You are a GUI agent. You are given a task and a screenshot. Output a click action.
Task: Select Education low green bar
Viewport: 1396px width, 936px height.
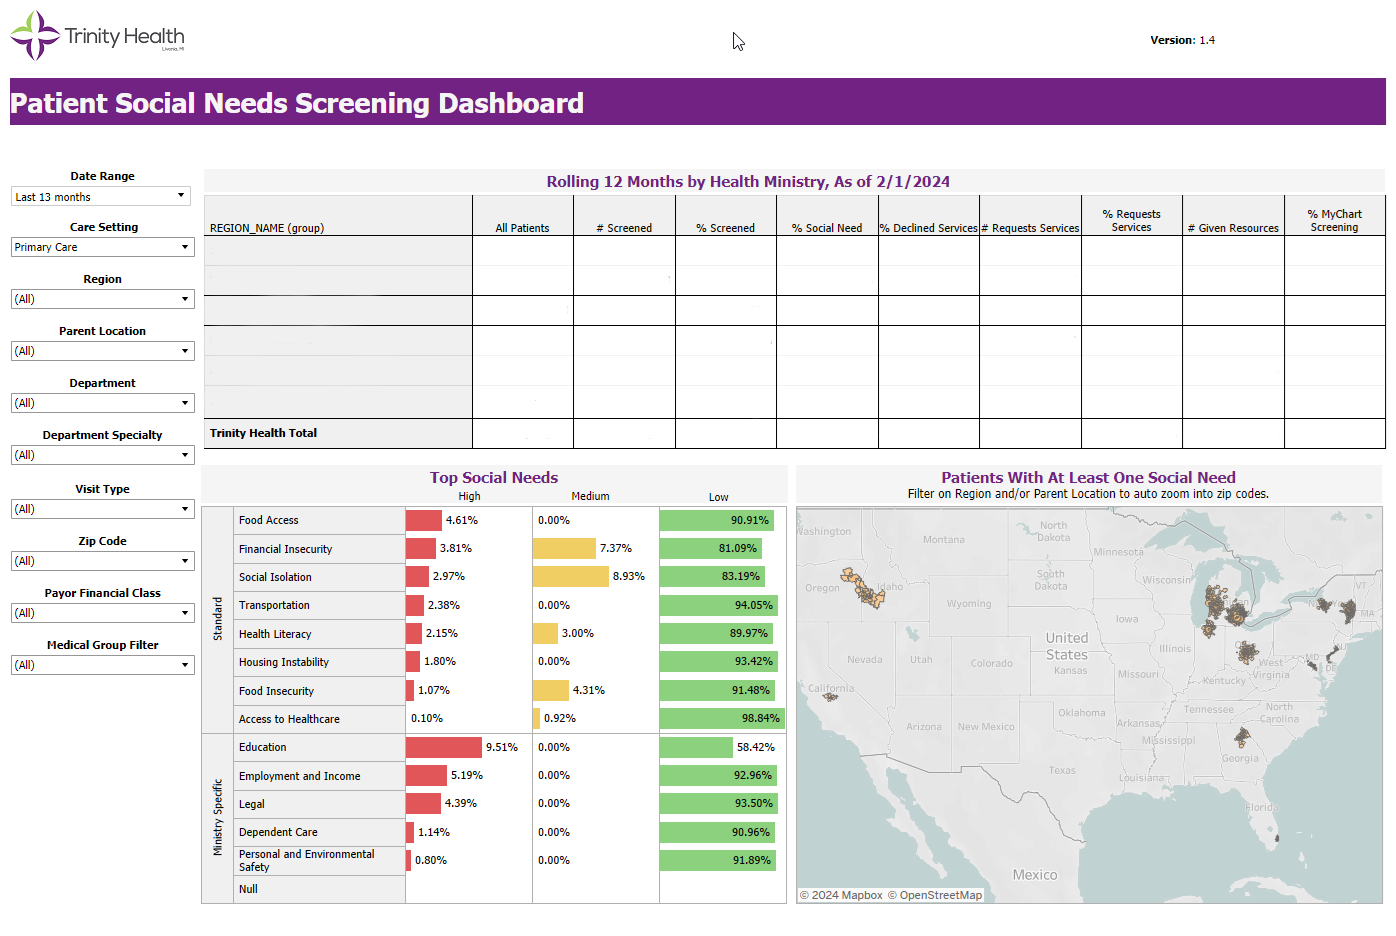pyautogui.click(x=696, y=748)
